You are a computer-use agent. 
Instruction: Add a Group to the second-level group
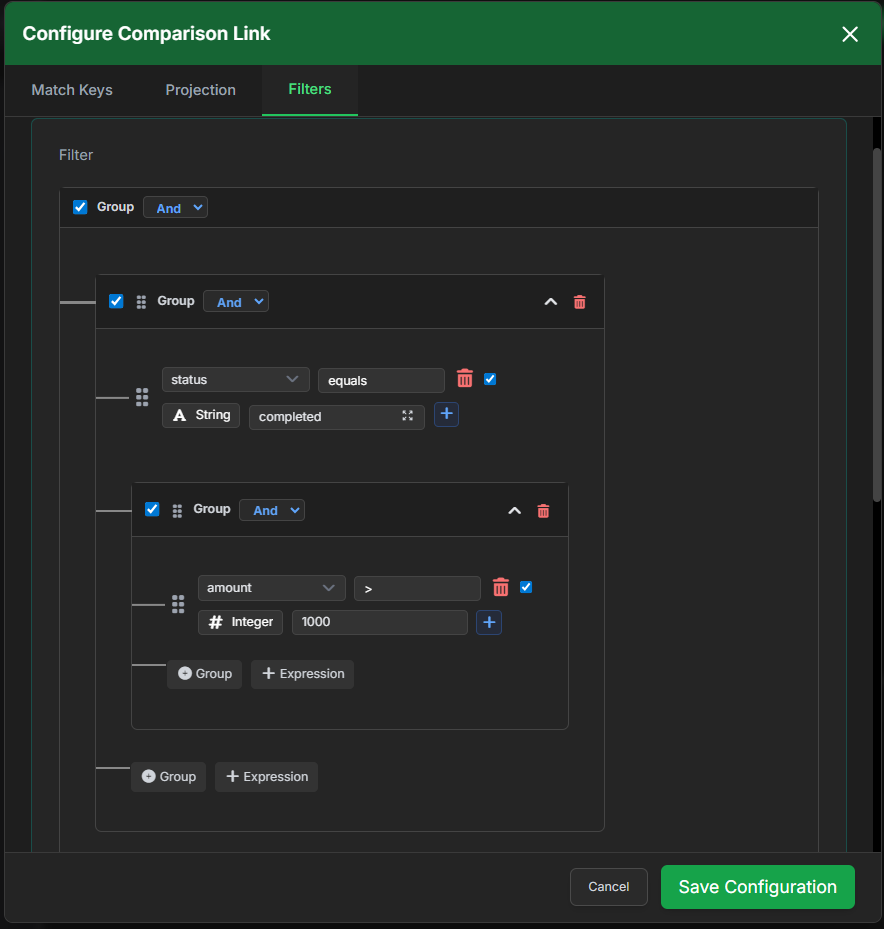click(168, 777)
